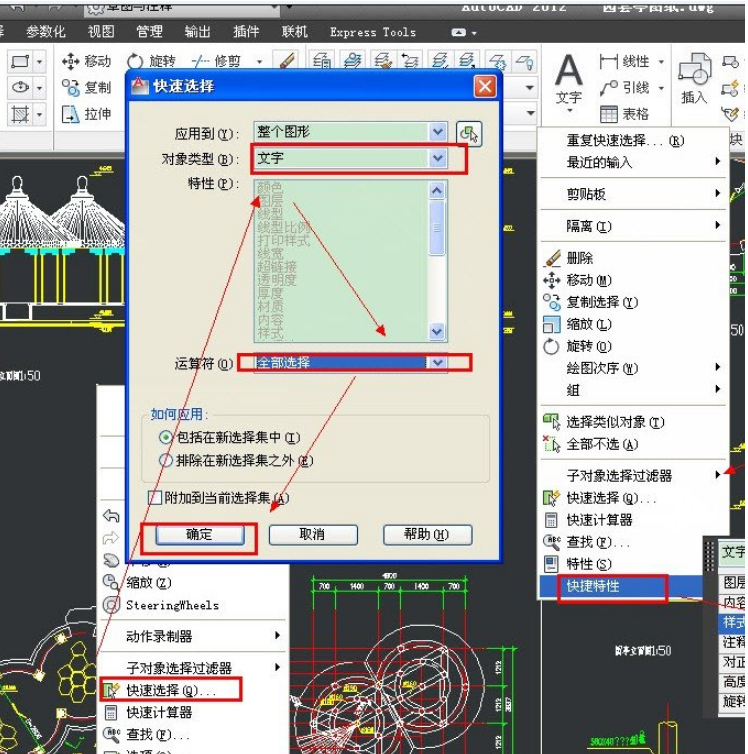Screen dimensions: 748x754
Task: Expand the Leader (引线) dropdown arrow
Action: [661, 88]
